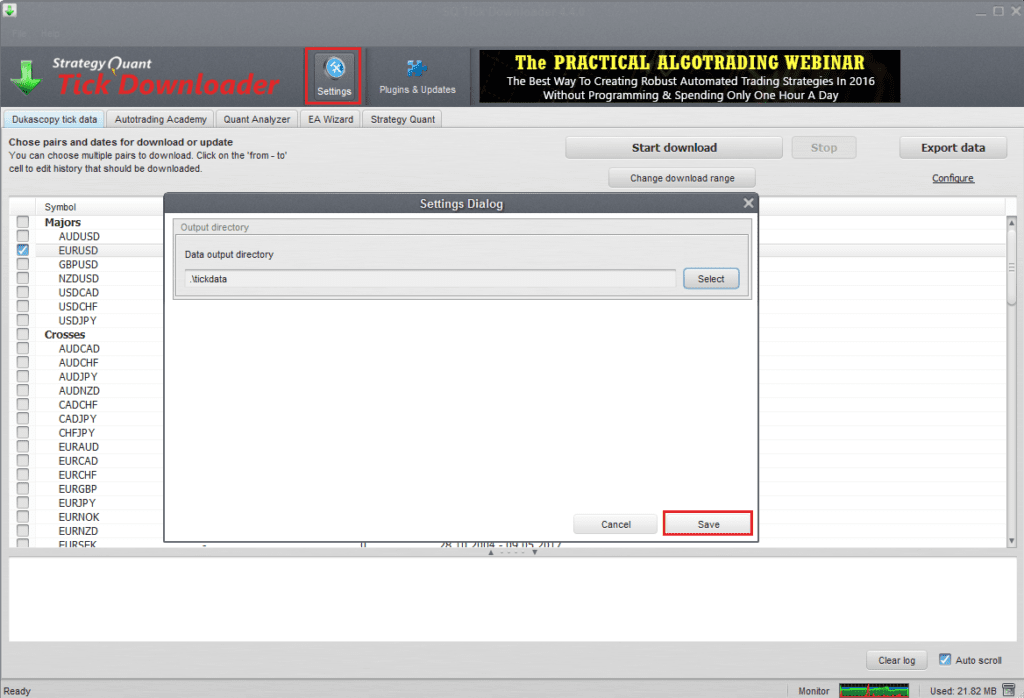Check the GBPUSD checkbox

pyautogui.click(x=23, y=264)
